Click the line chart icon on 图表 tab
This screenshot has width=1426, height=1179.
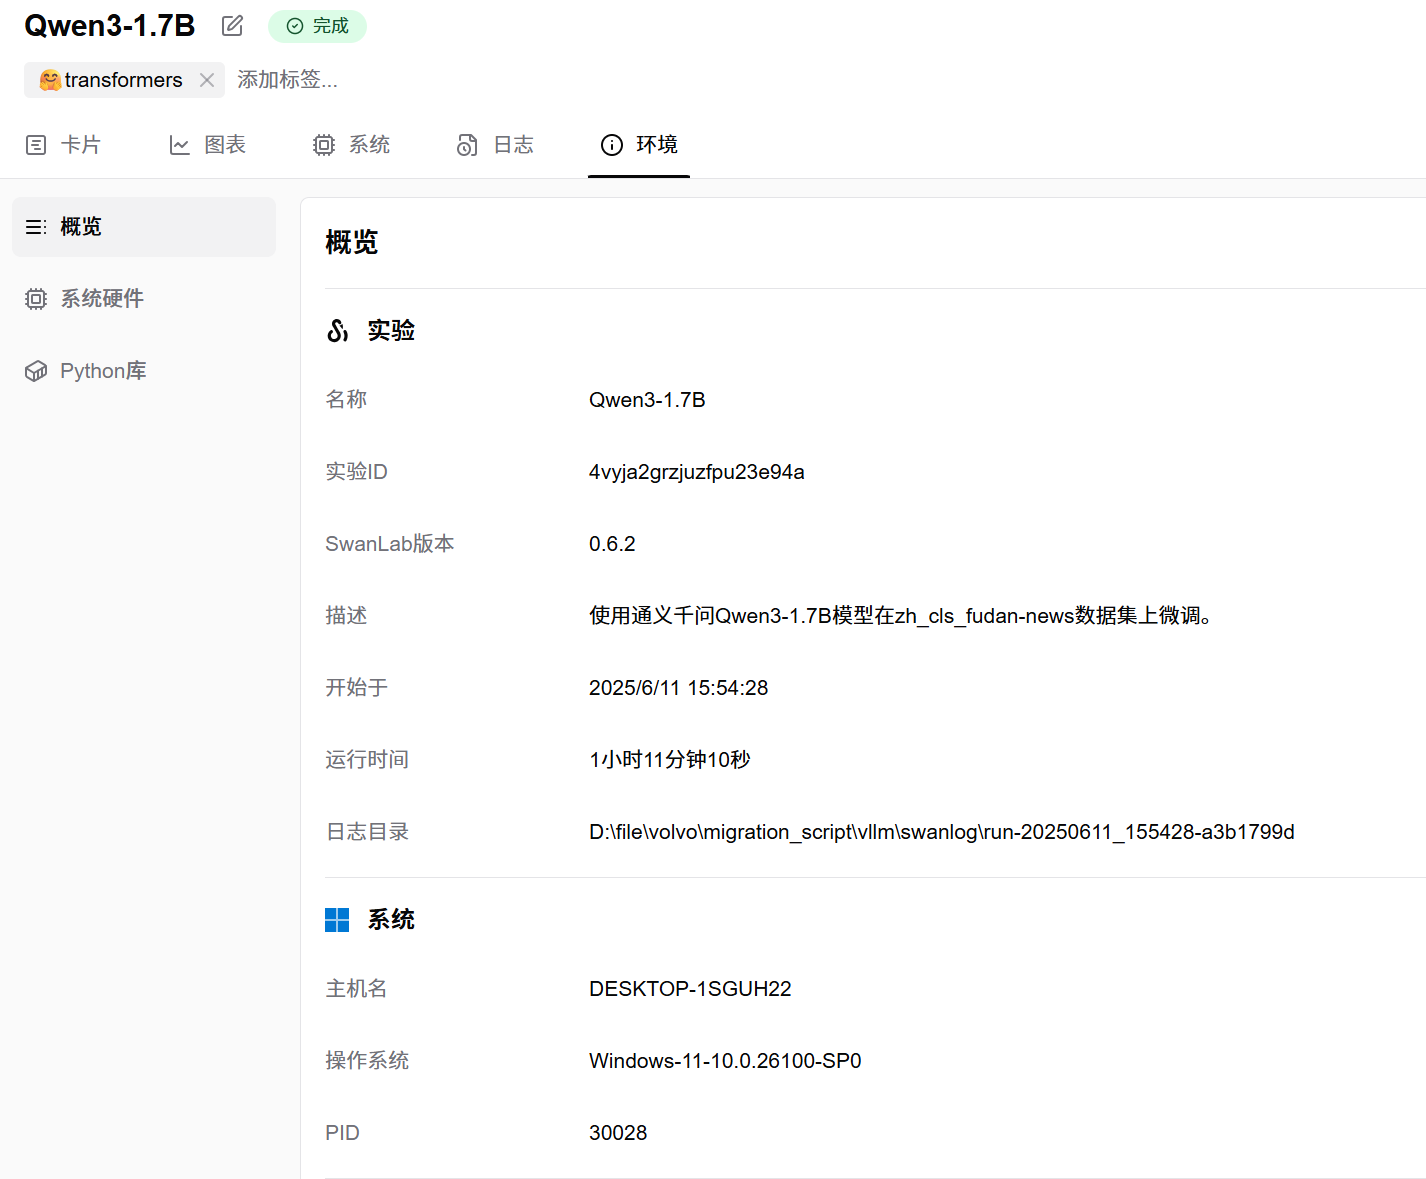(x=180, y=145)
